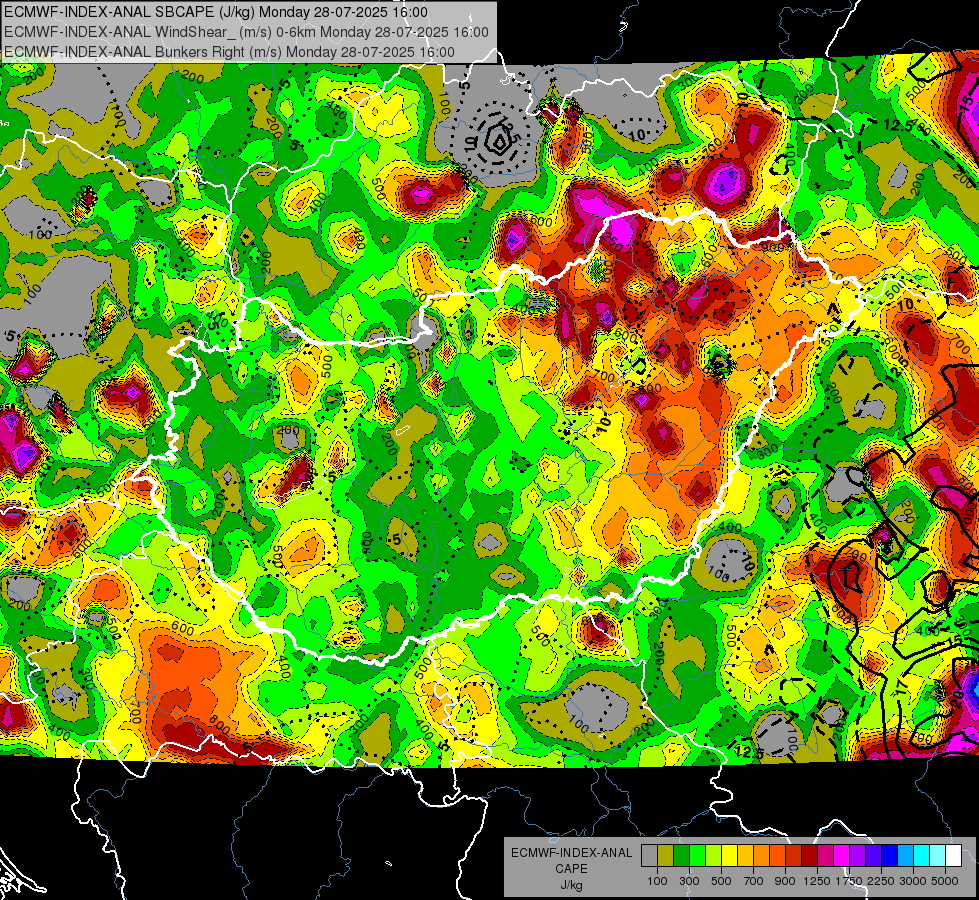Click the dark green legend swatch
Viewport: 979px width, 900px height.
click(x=681, y=856)
